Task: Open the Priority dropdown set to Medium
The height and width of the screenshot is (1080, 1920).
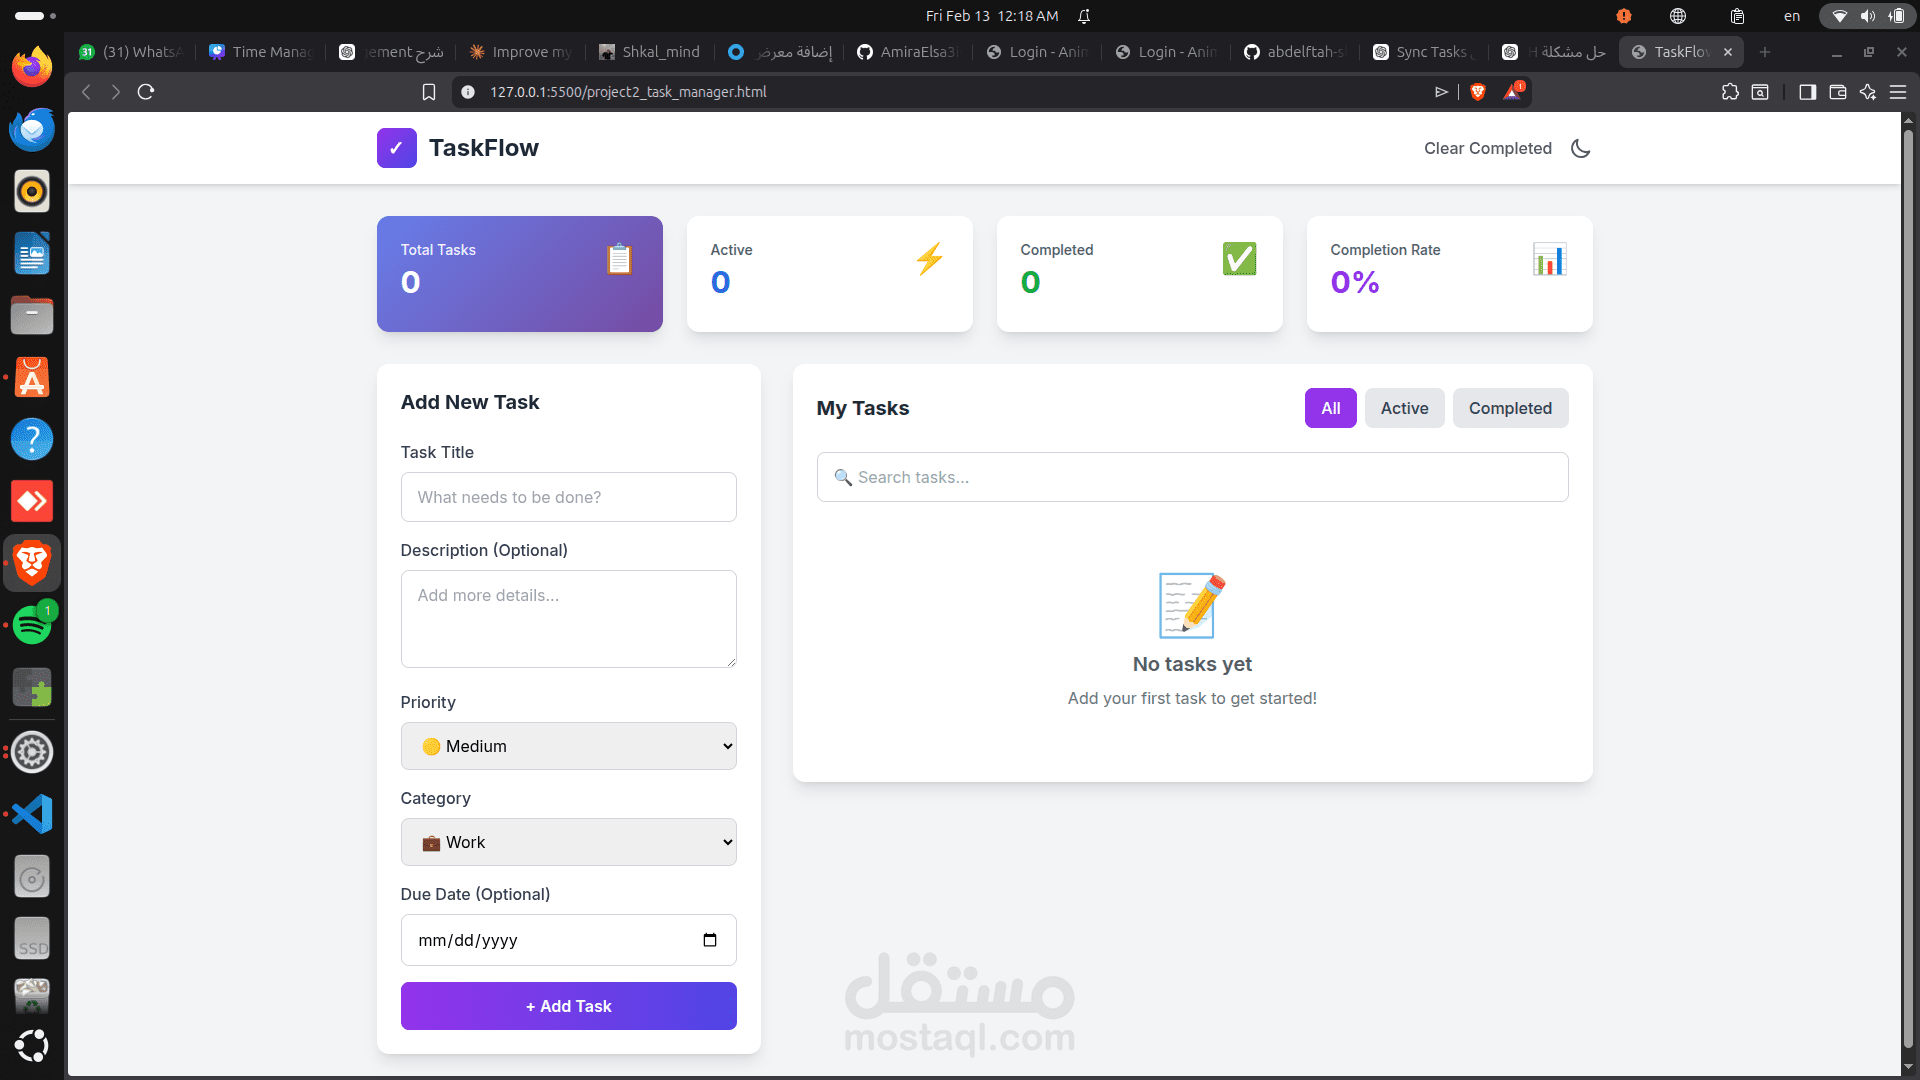Action: (568, 746)
